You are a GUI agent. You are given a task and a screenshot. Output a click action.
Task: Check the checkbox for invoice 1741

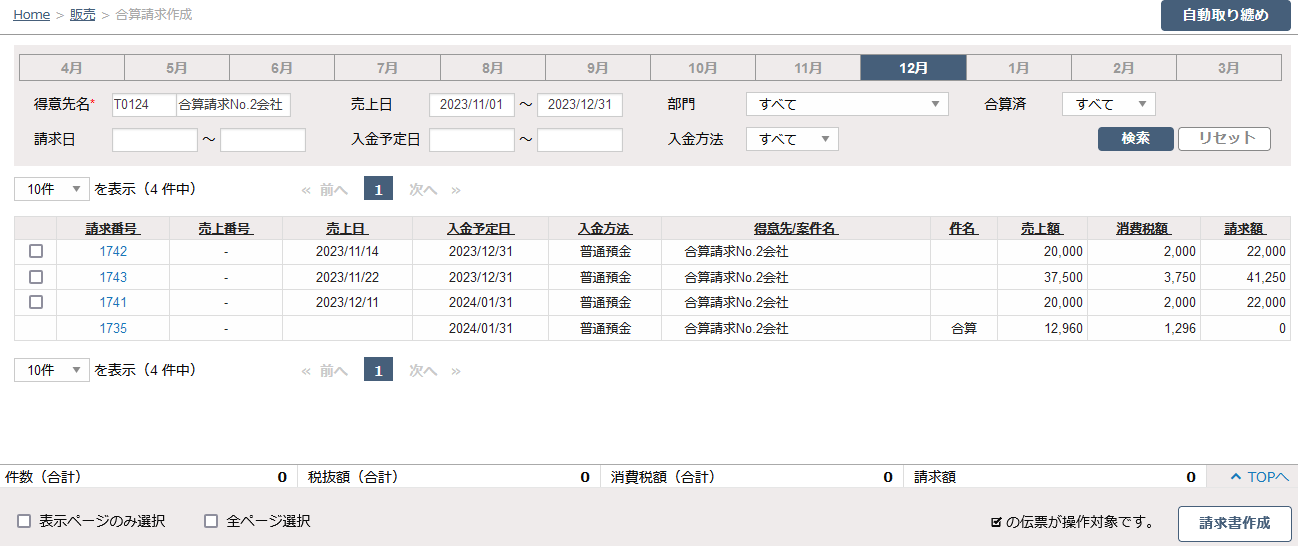pyautogui.click(x=36, y=302)
